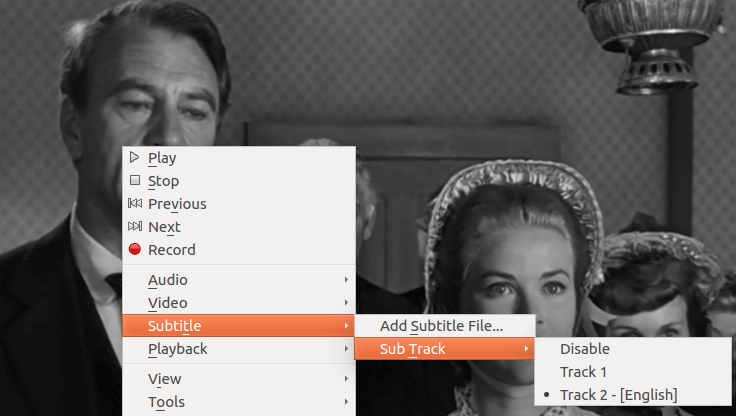Click the Audio menu label
Viewport: 736px width, 416px height.
coord(167,280)
